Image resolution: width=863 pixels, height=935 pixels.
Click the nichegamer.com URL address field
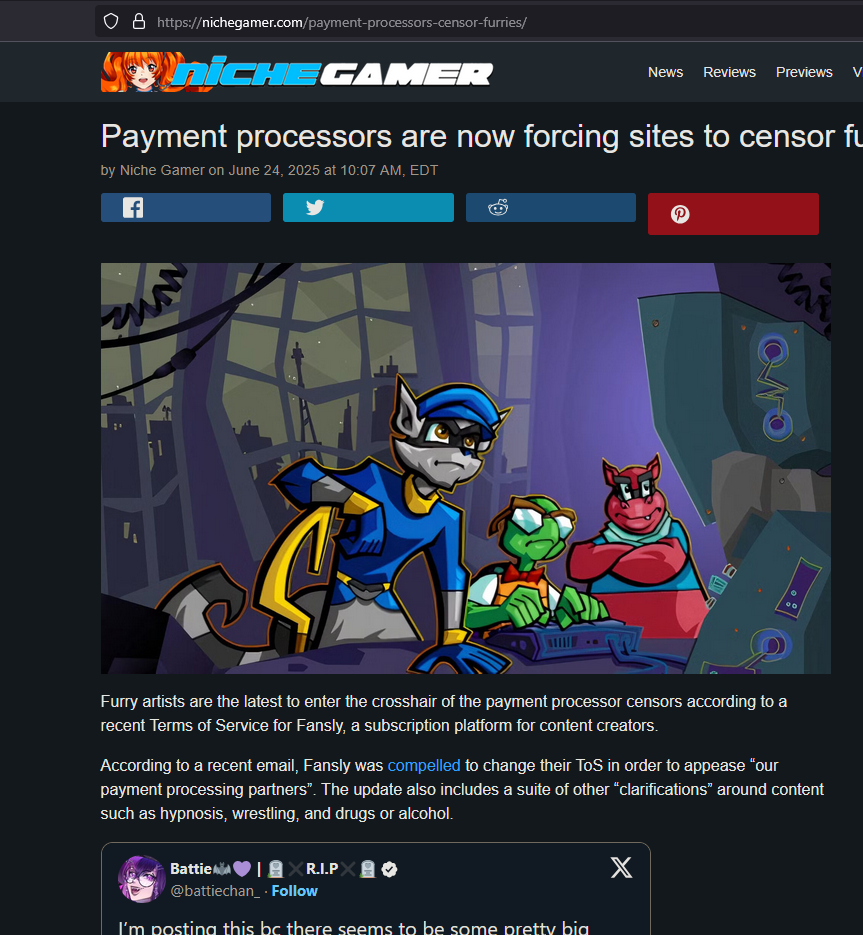pyautogui.click(x=477, y=23)
